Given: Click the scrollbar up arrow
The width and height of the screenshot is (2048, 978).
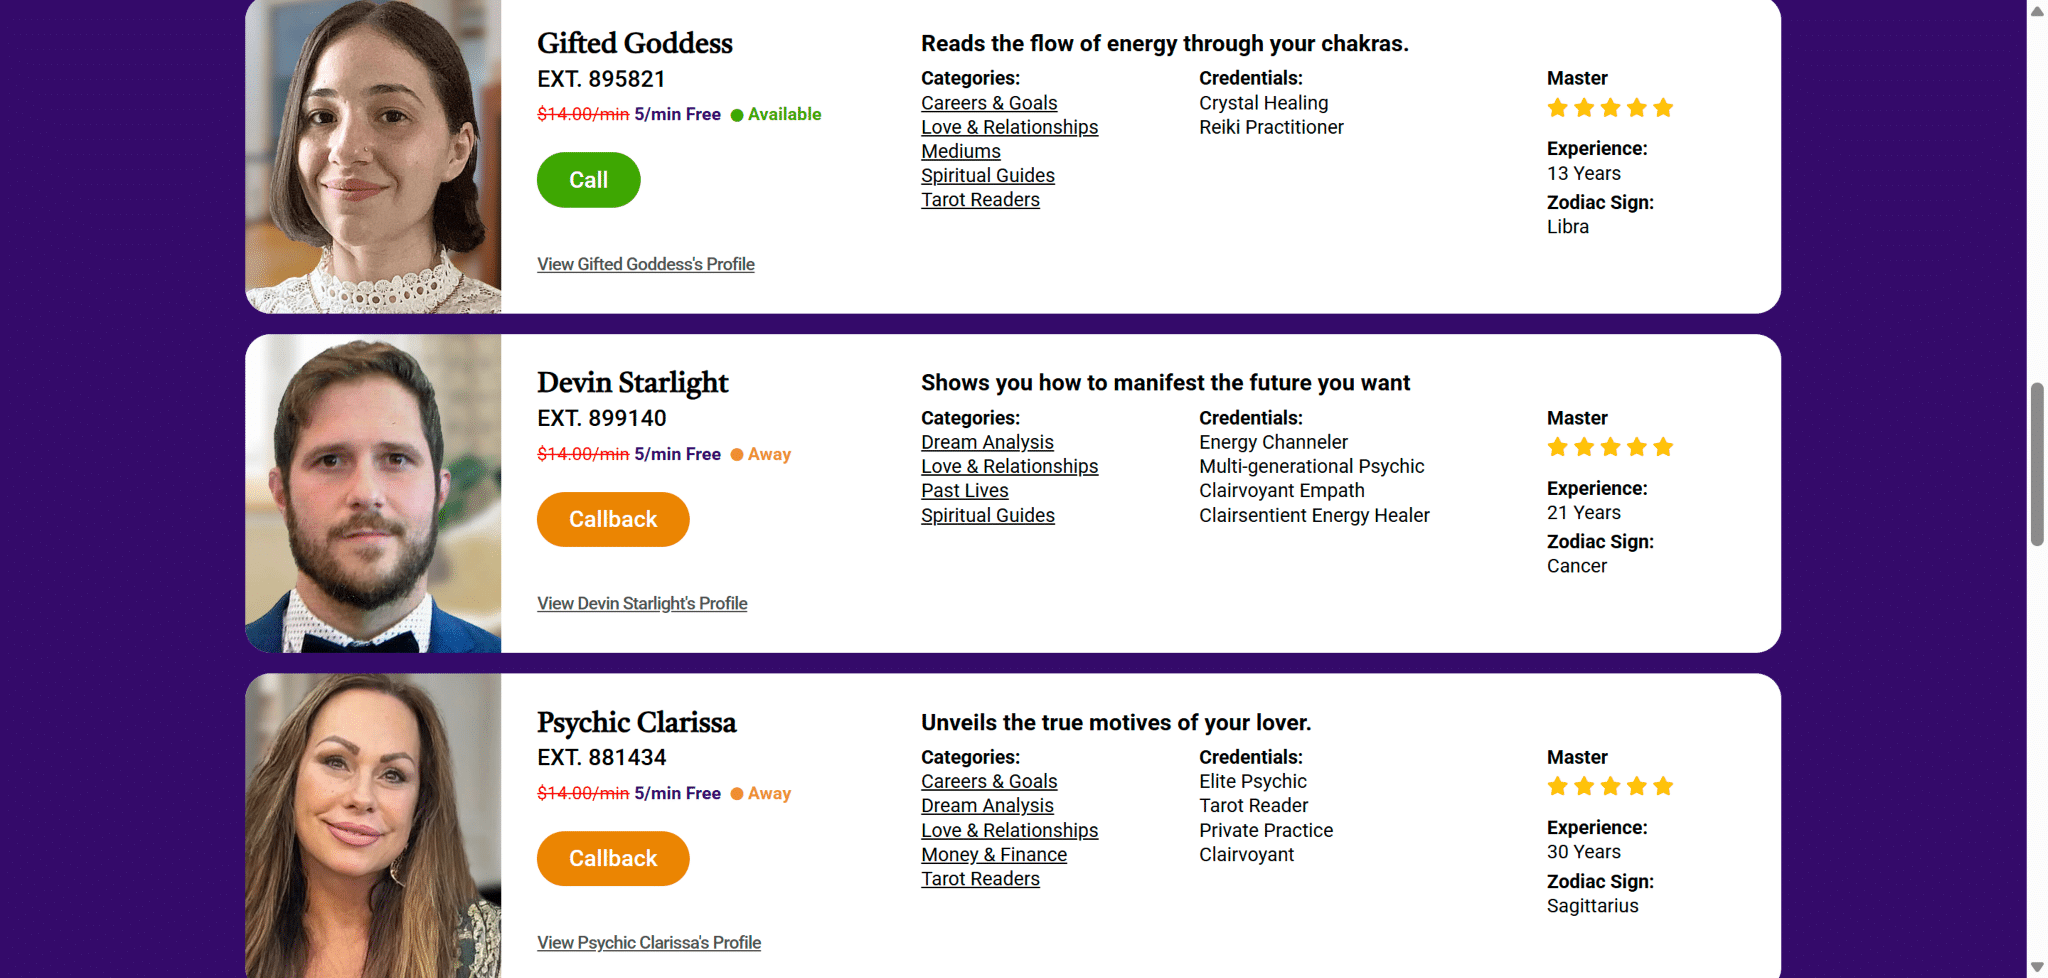Looking at the screenshot, I should [2037, 11].
